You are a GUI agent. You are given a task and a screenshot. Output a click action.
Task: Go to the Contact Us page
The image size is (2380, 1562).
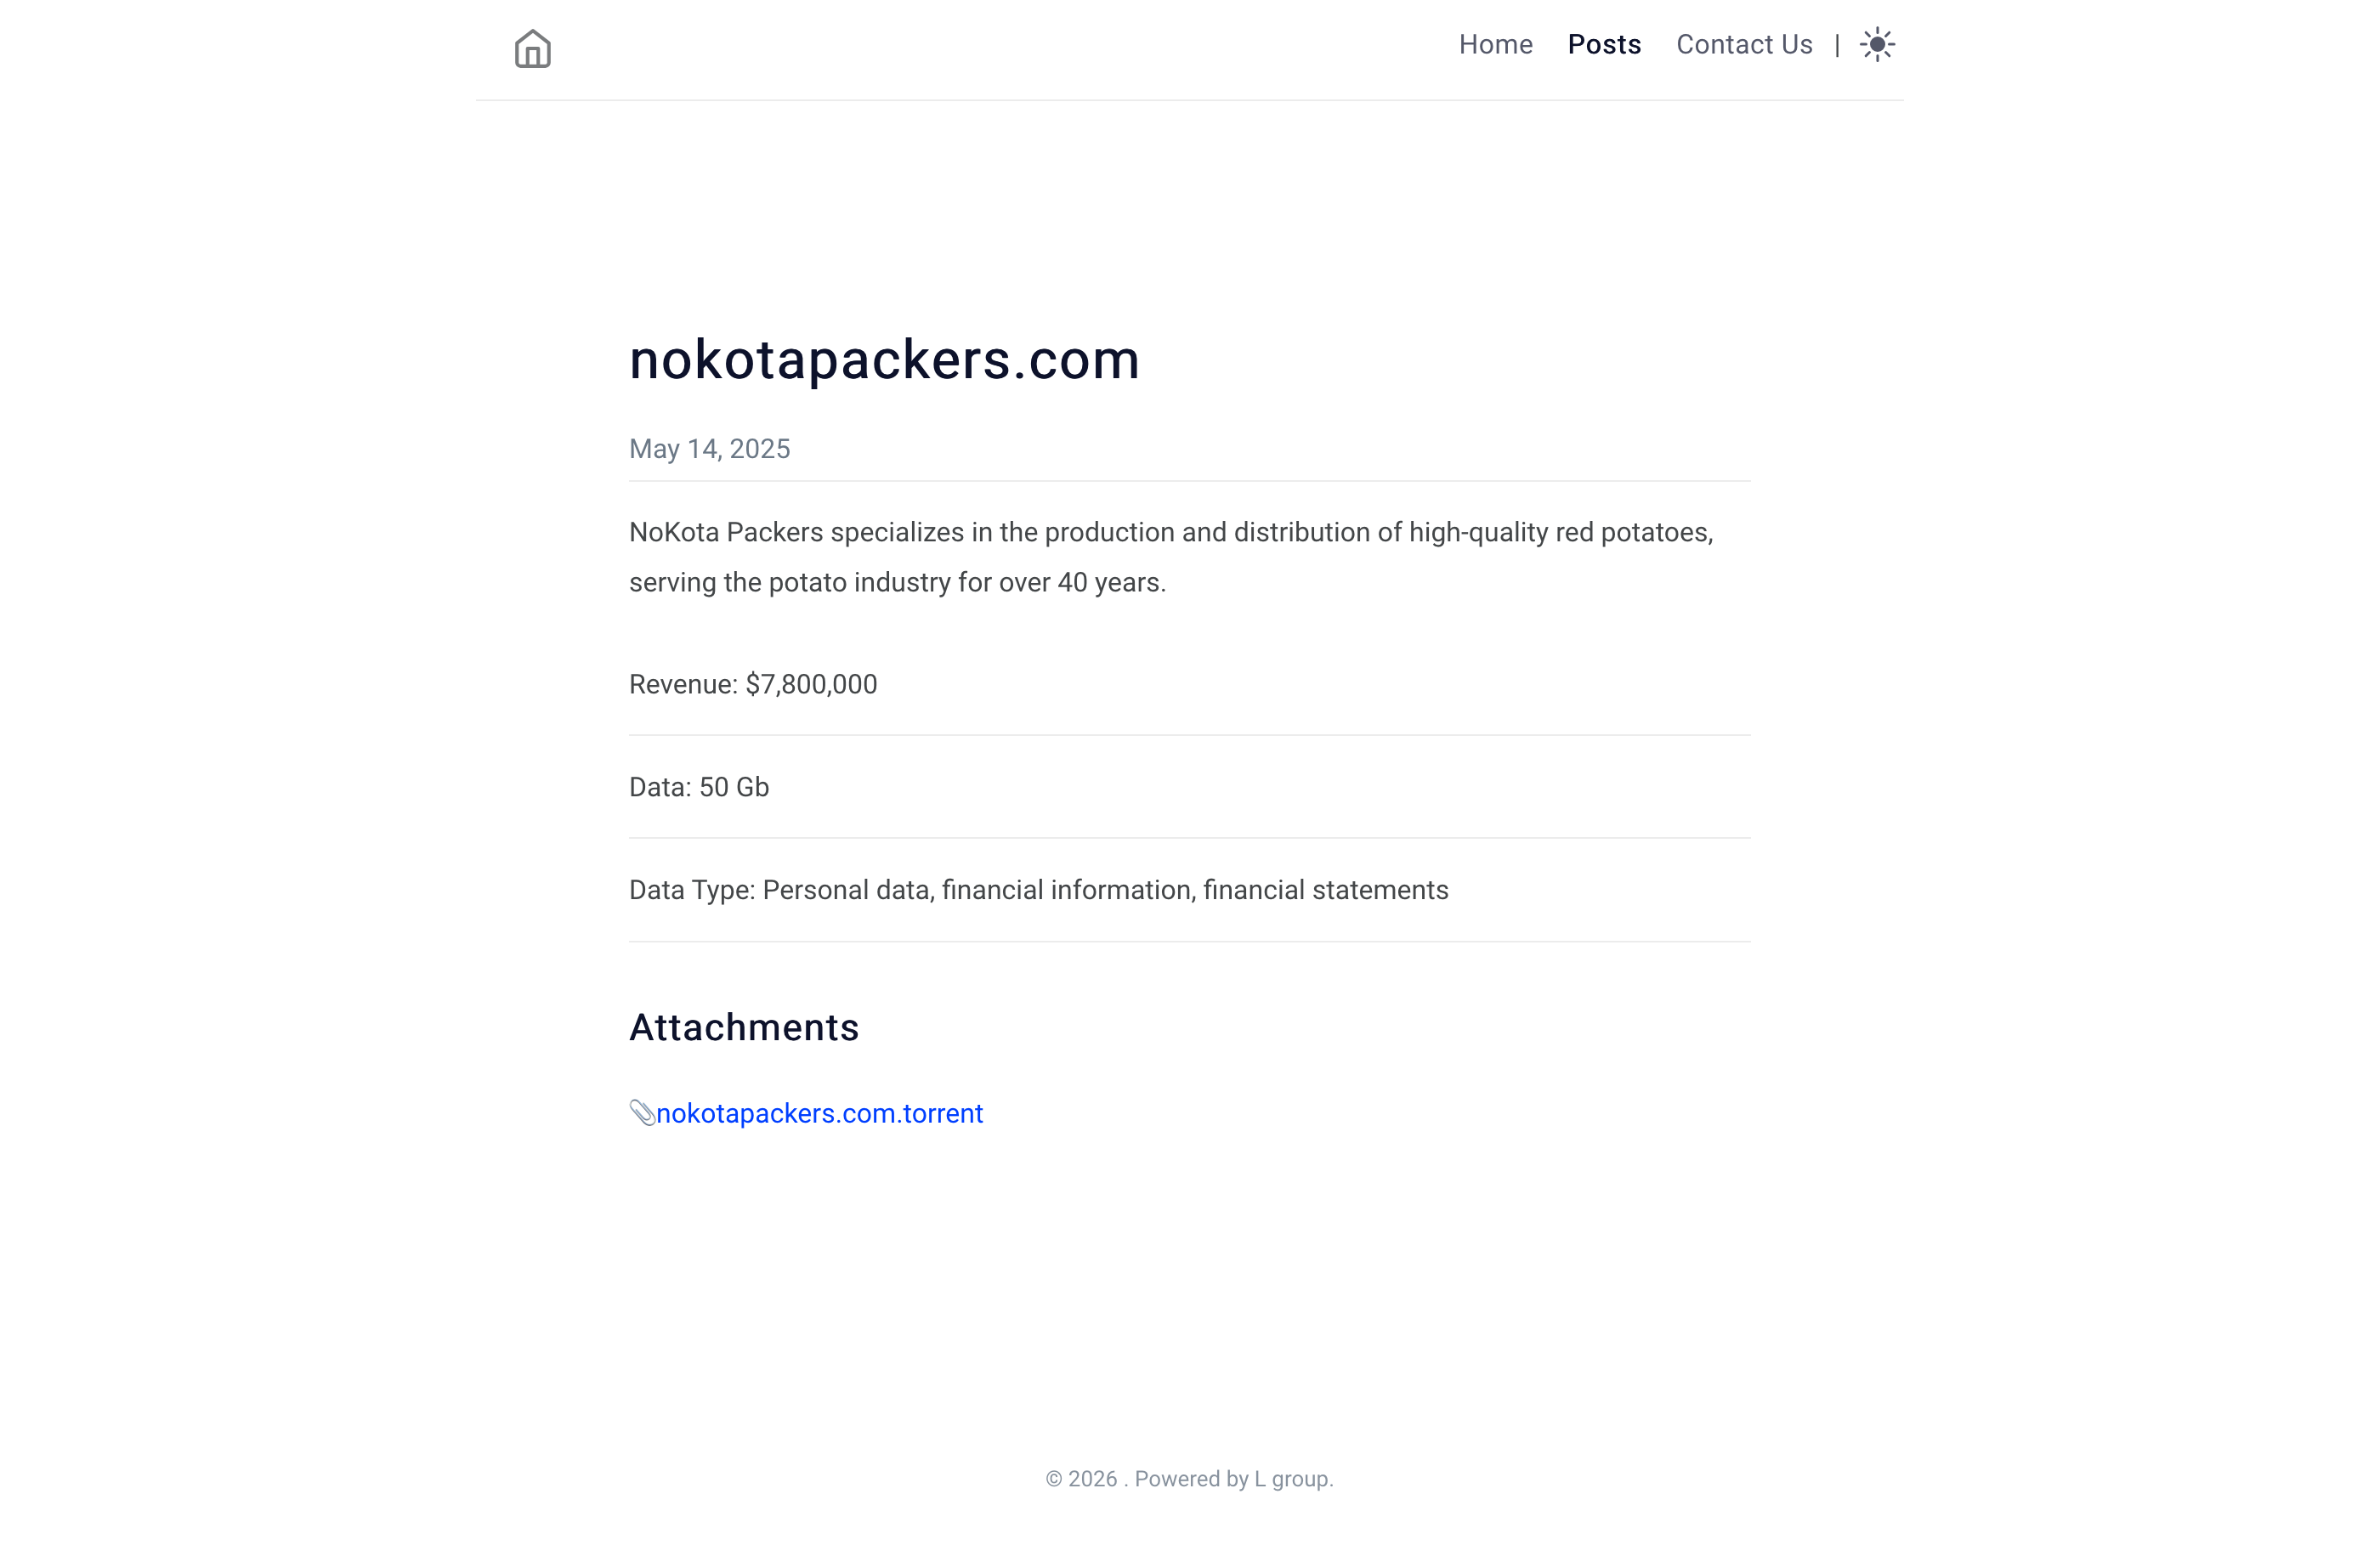click(1744, 44)
